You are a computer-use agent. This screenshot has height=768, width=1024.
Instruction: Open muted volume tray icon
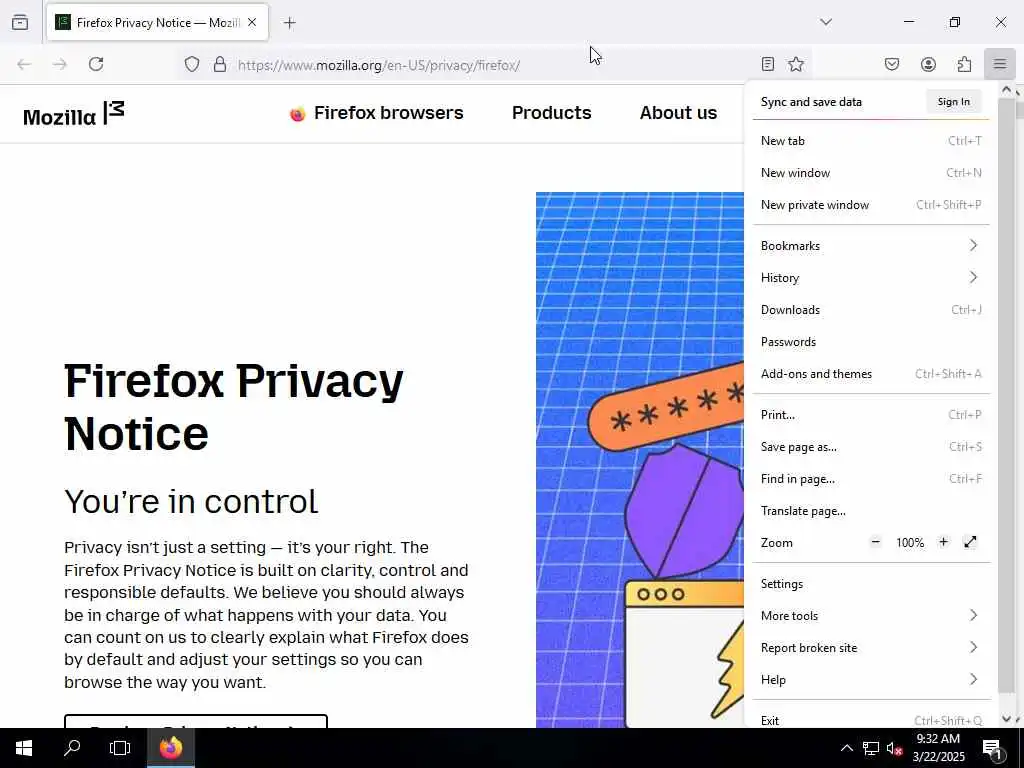[895, 748]
